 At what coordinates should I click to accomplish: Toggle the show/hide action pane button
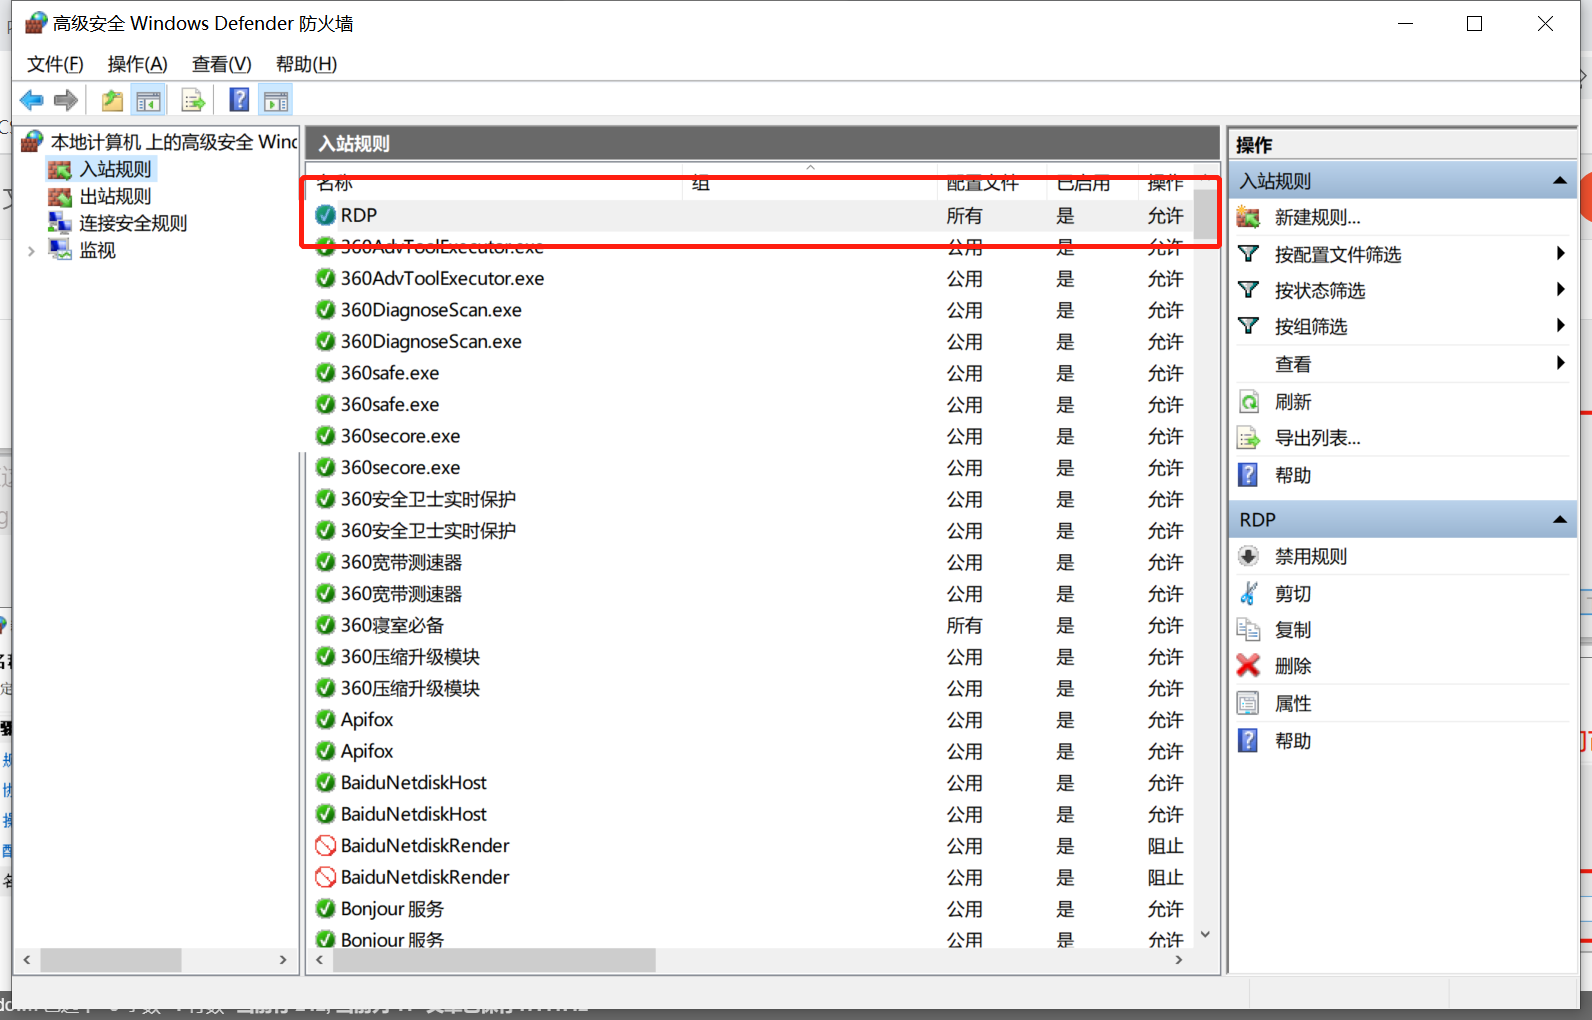click(x=276, y=100)
